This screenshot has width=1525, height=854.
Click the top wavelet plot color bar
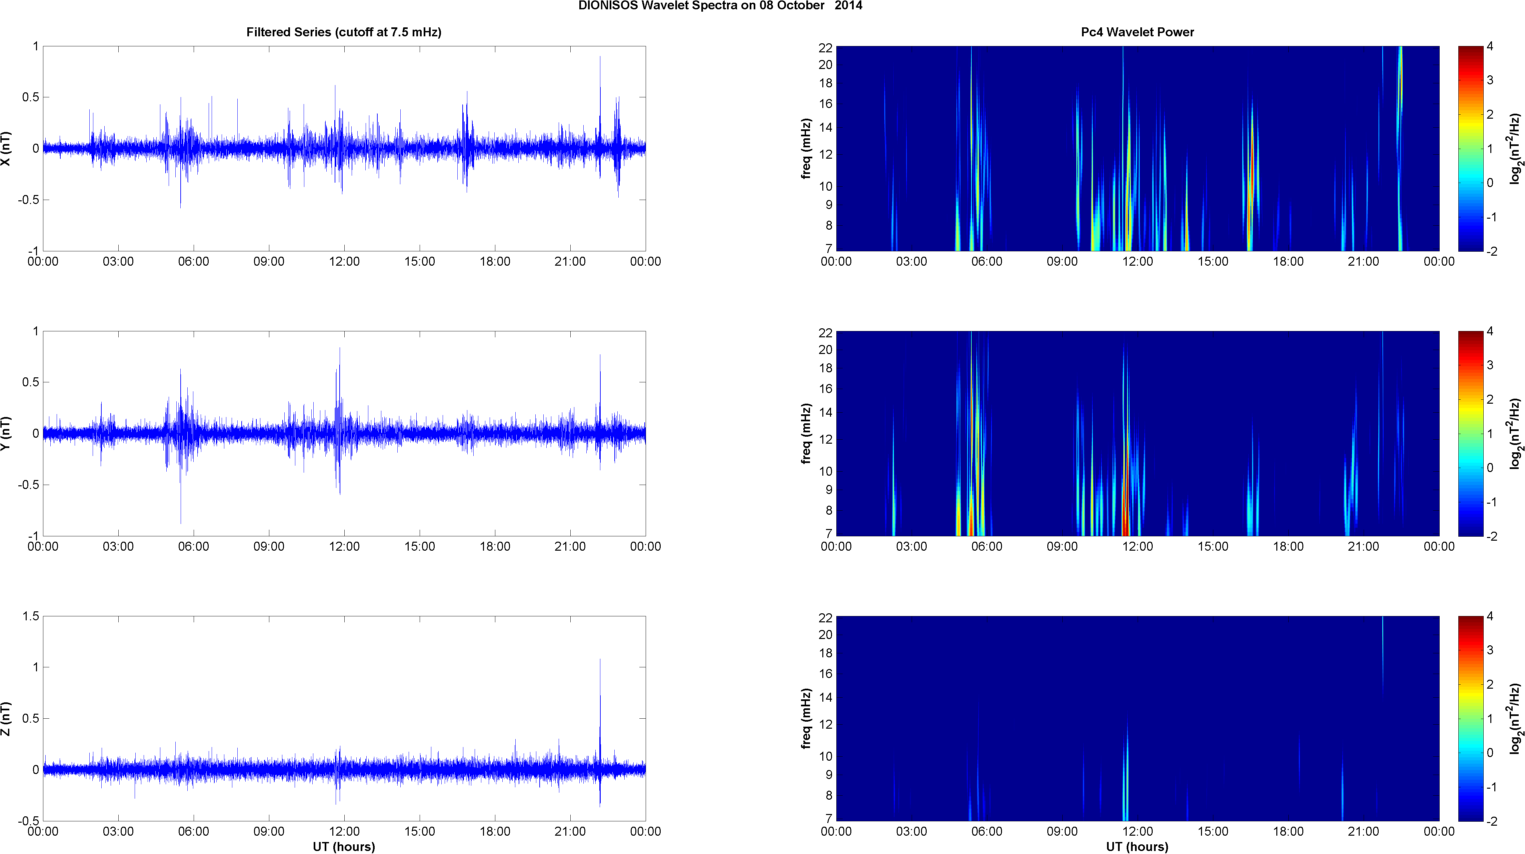pyautogui.click(x=1470, y=148)
